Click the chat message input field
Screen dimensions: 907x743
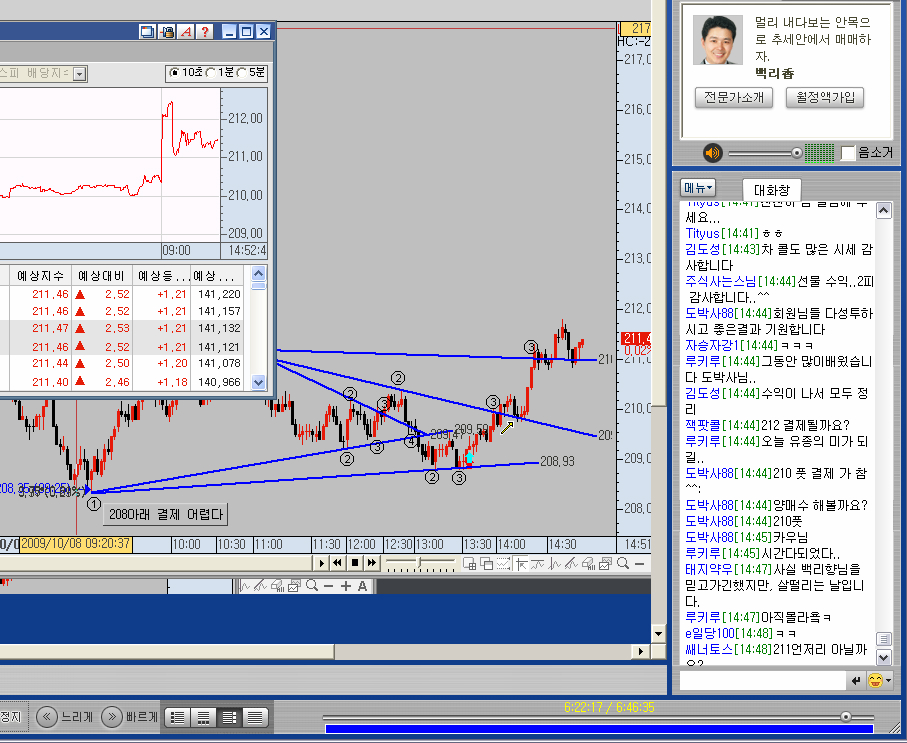[762, 681]
